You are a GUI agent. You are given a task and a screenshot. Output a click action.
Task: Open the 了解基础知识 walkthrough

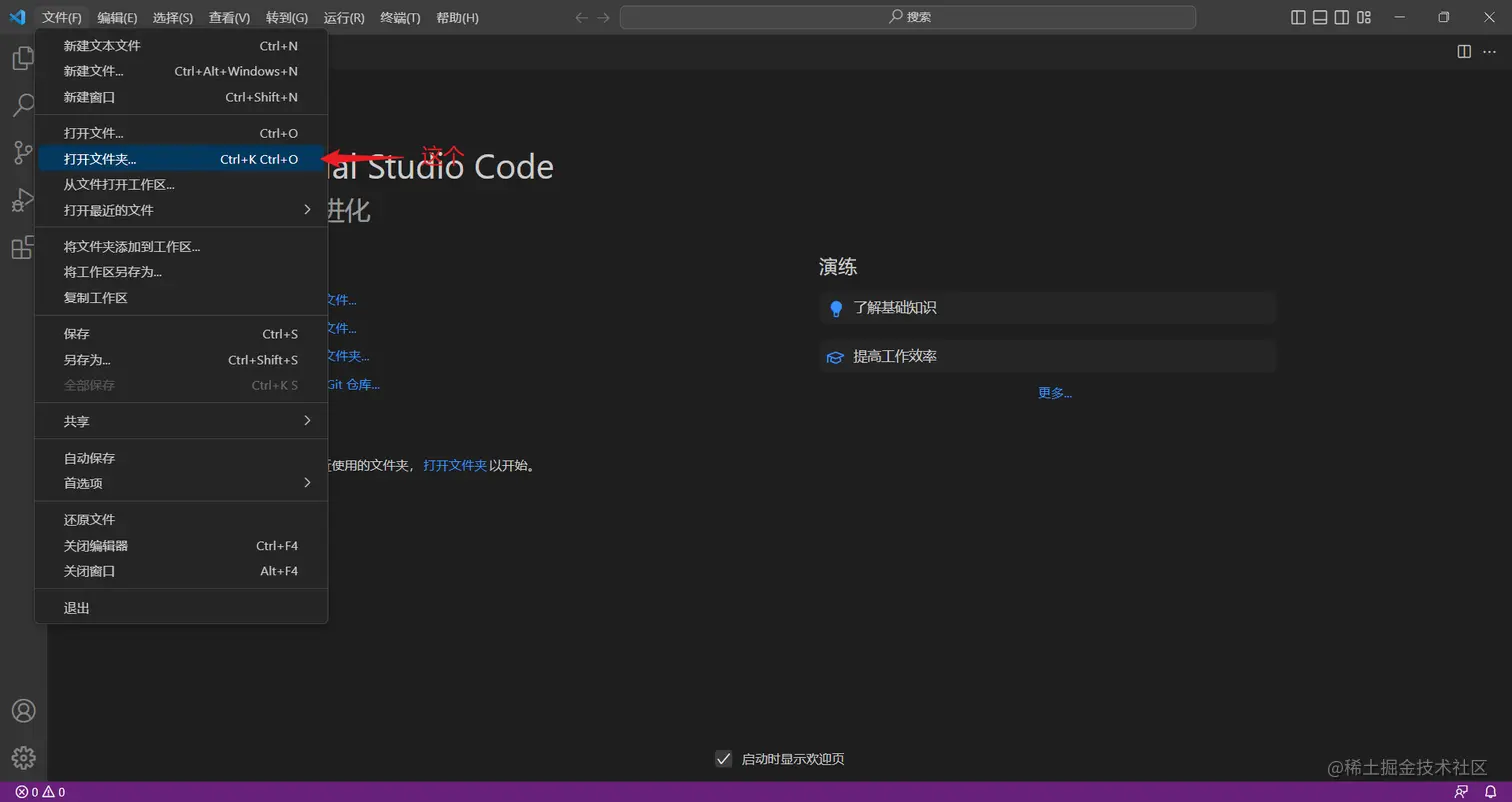[1047, 308]
